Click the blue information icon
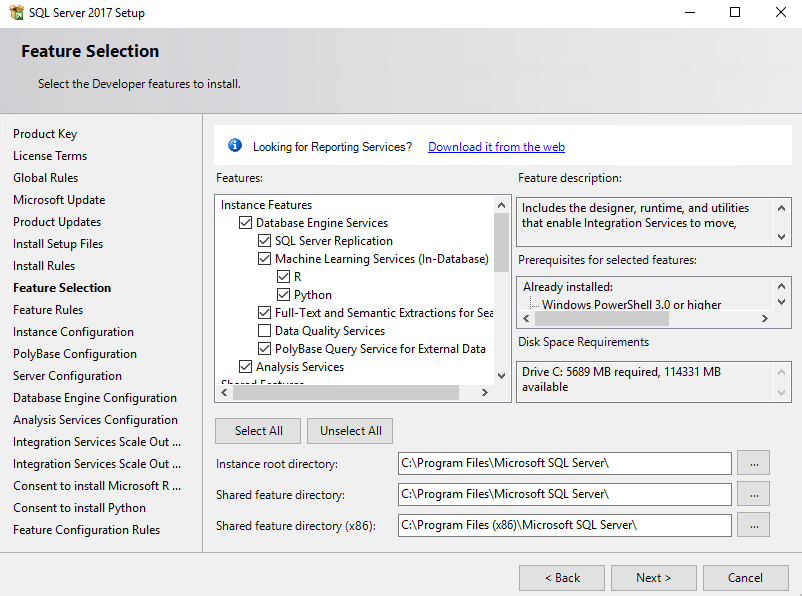Viewport: 802px width, 596px height. coord(235,145)
